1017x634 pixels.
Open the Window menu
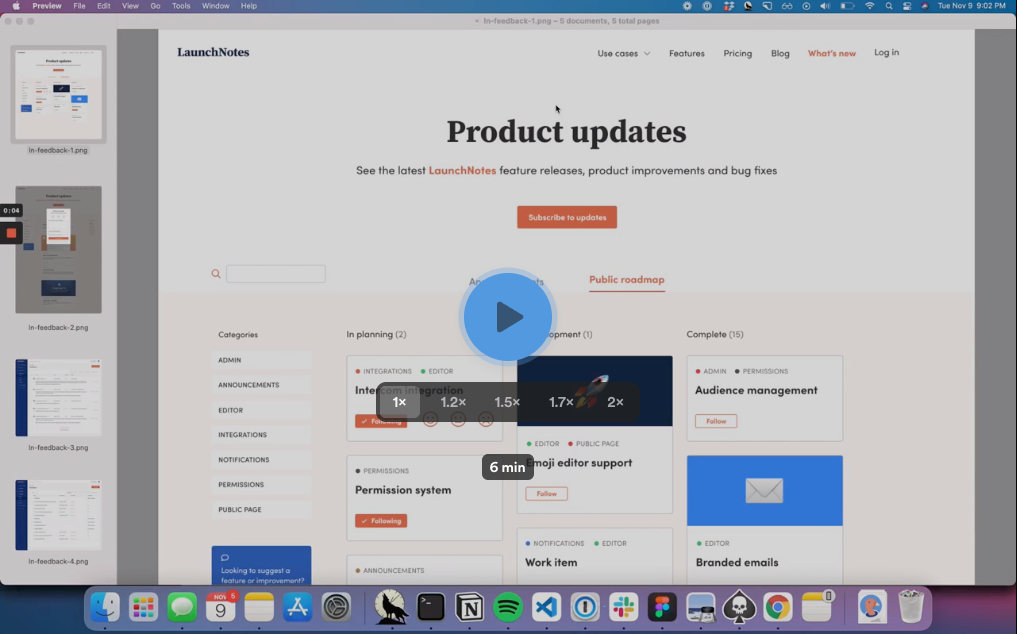pyautogui.click(x=215, y=6)
